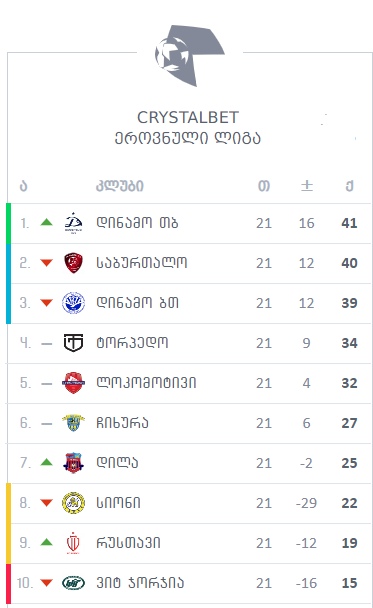
Task: Click the Dinamo Tbilisi club crest
Action: click(73, 223)
